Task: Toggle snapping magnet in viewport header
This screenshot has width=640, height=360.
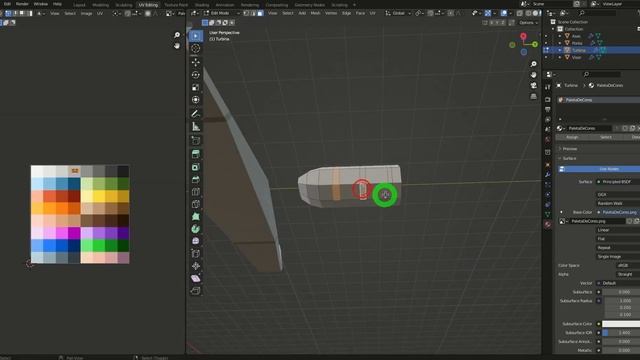Action: click(x=430, y=13)
